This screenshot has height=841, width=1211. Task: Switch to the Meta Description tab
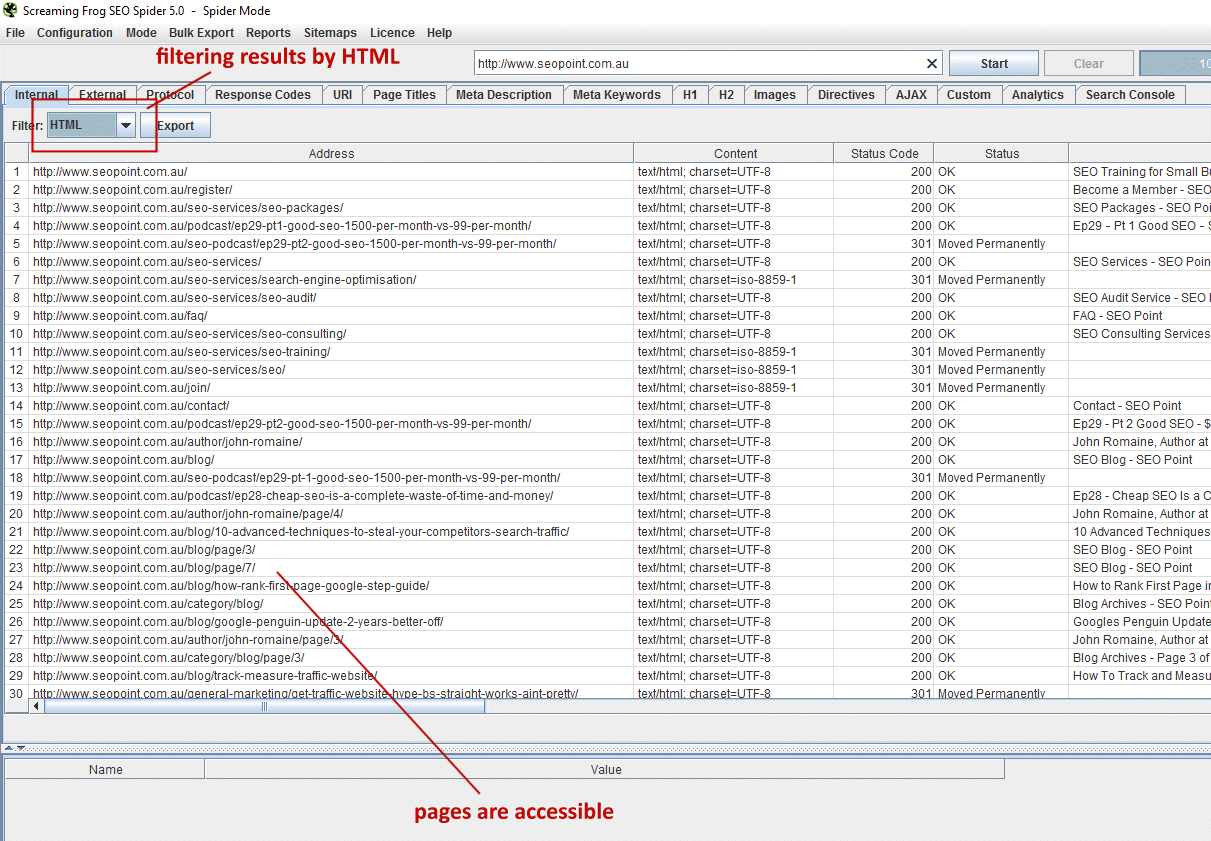click(504, 95)
